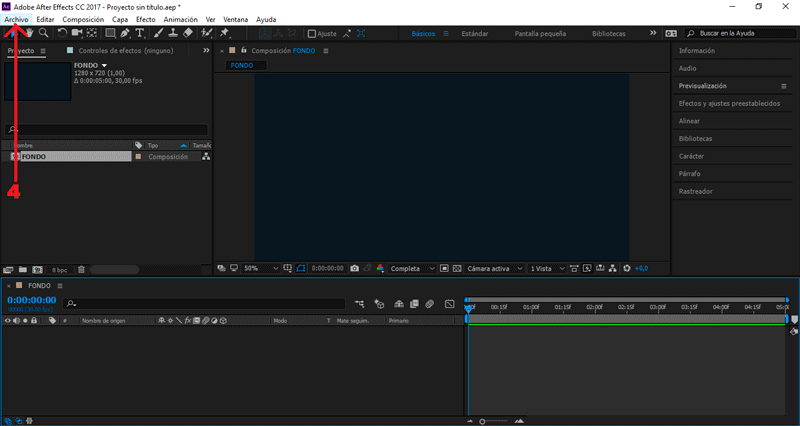Open the Rastreador panel
Image resolution: width=800 pixels, height=426 pixels.
coord(695,191)
